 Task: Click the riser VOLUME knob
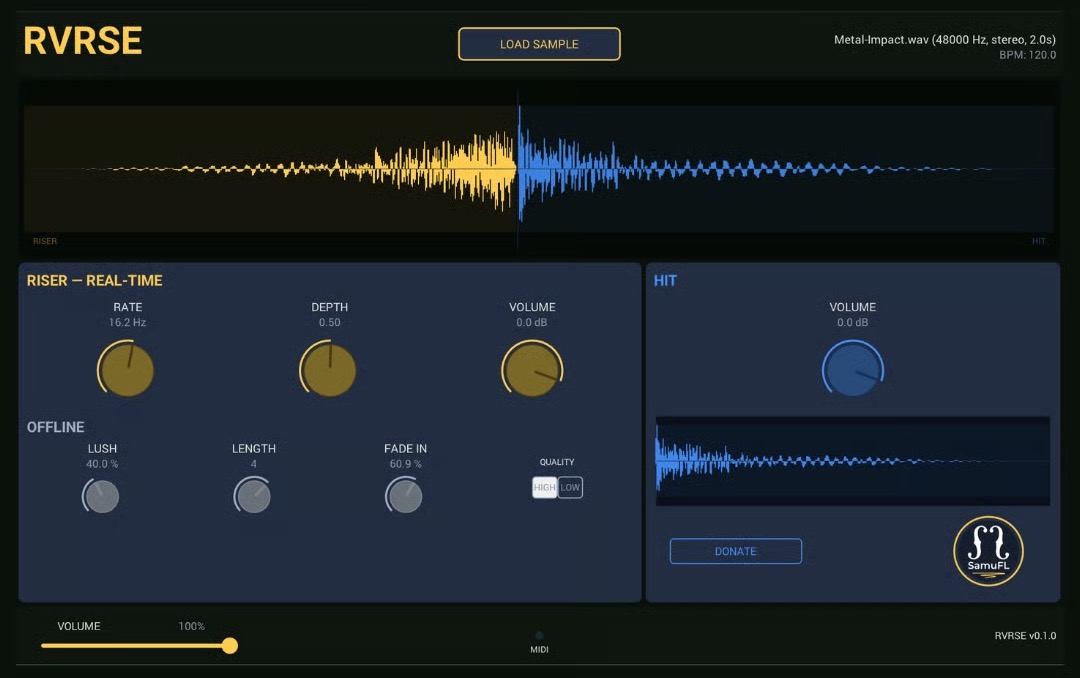[532, 369]
